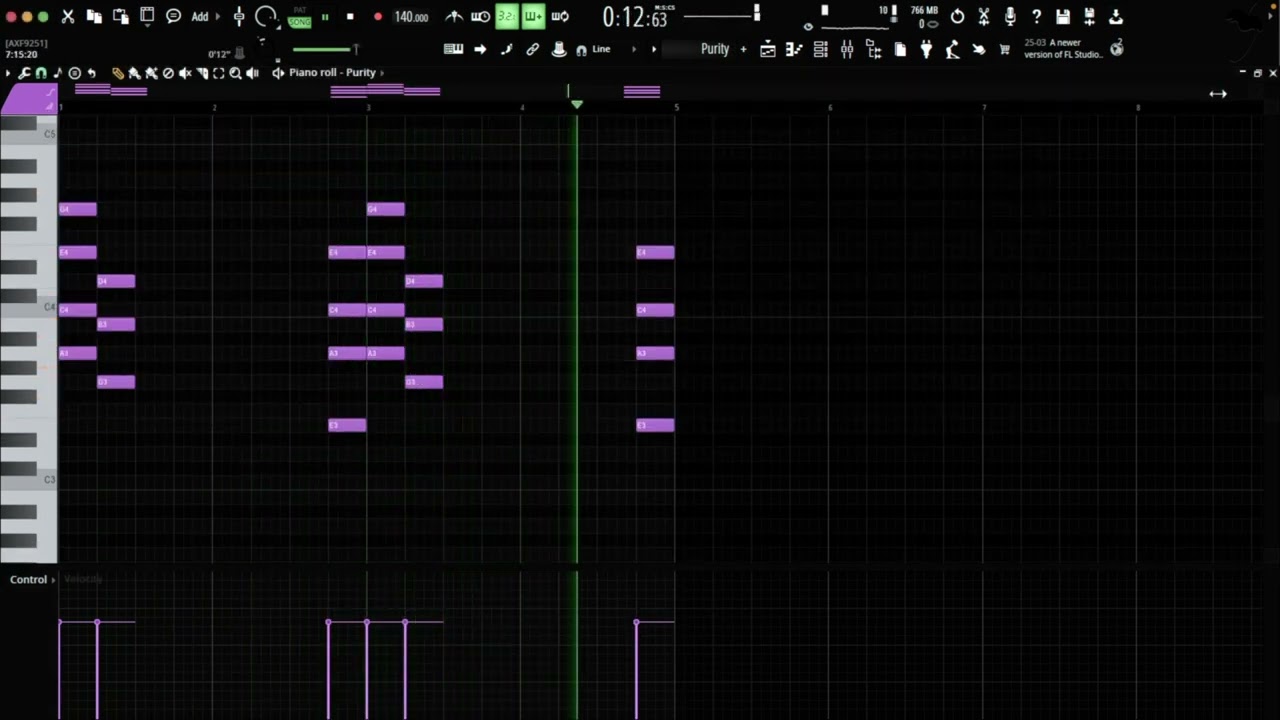The image size is (1280, 720).
Task: Click the 0:12:63 time display
Action: coord(635,18)
